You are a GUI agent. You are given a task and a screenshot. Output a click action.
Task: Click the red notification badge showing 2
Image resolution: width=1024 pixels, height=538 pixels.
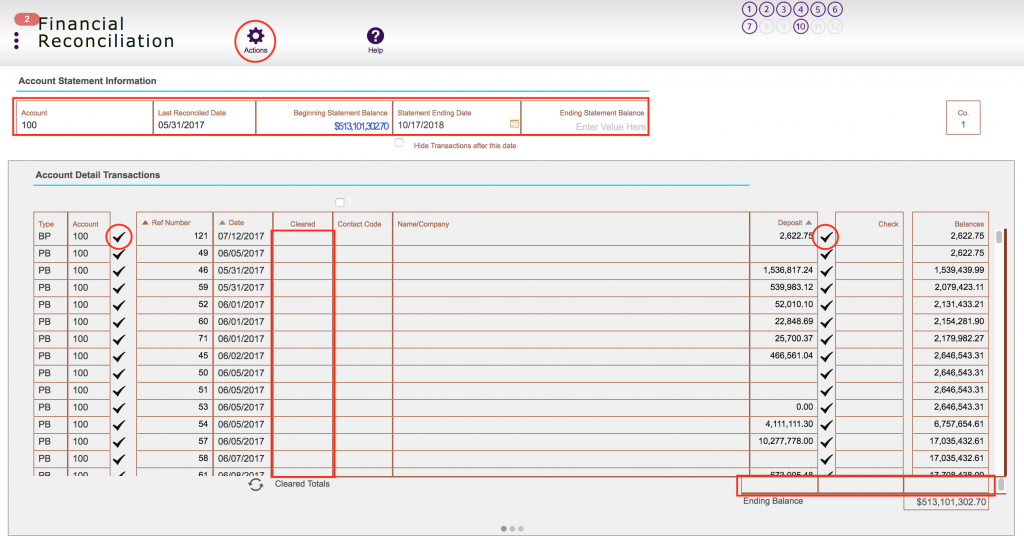(27, 20)
